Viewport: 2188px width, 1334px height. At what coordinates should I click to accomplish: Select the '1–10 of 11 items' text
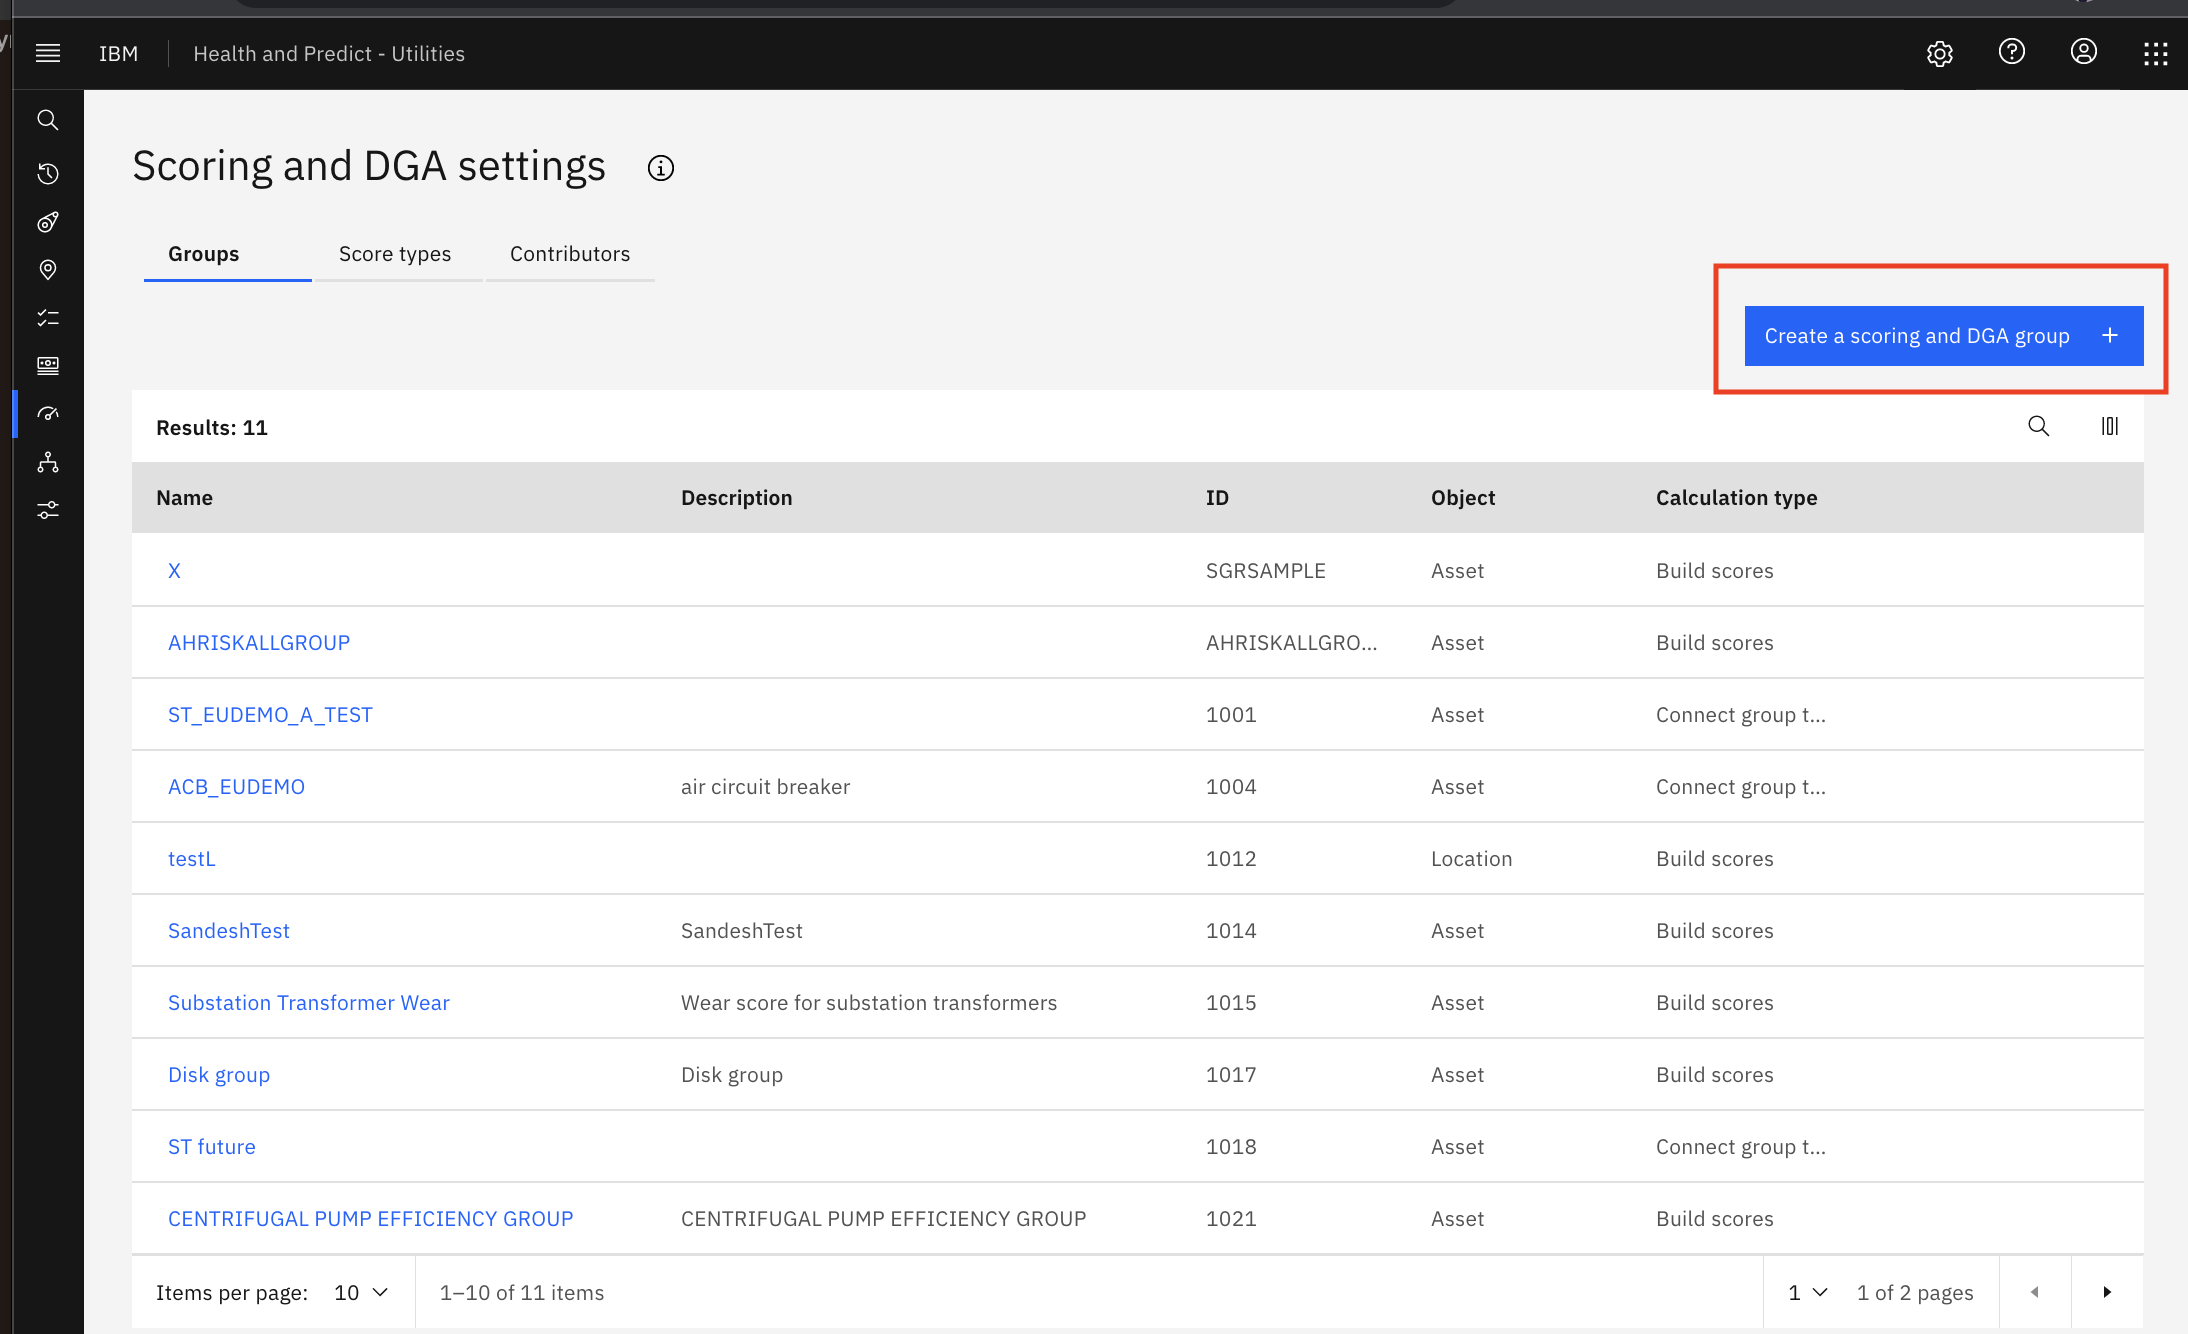(x=522, y=1293)
